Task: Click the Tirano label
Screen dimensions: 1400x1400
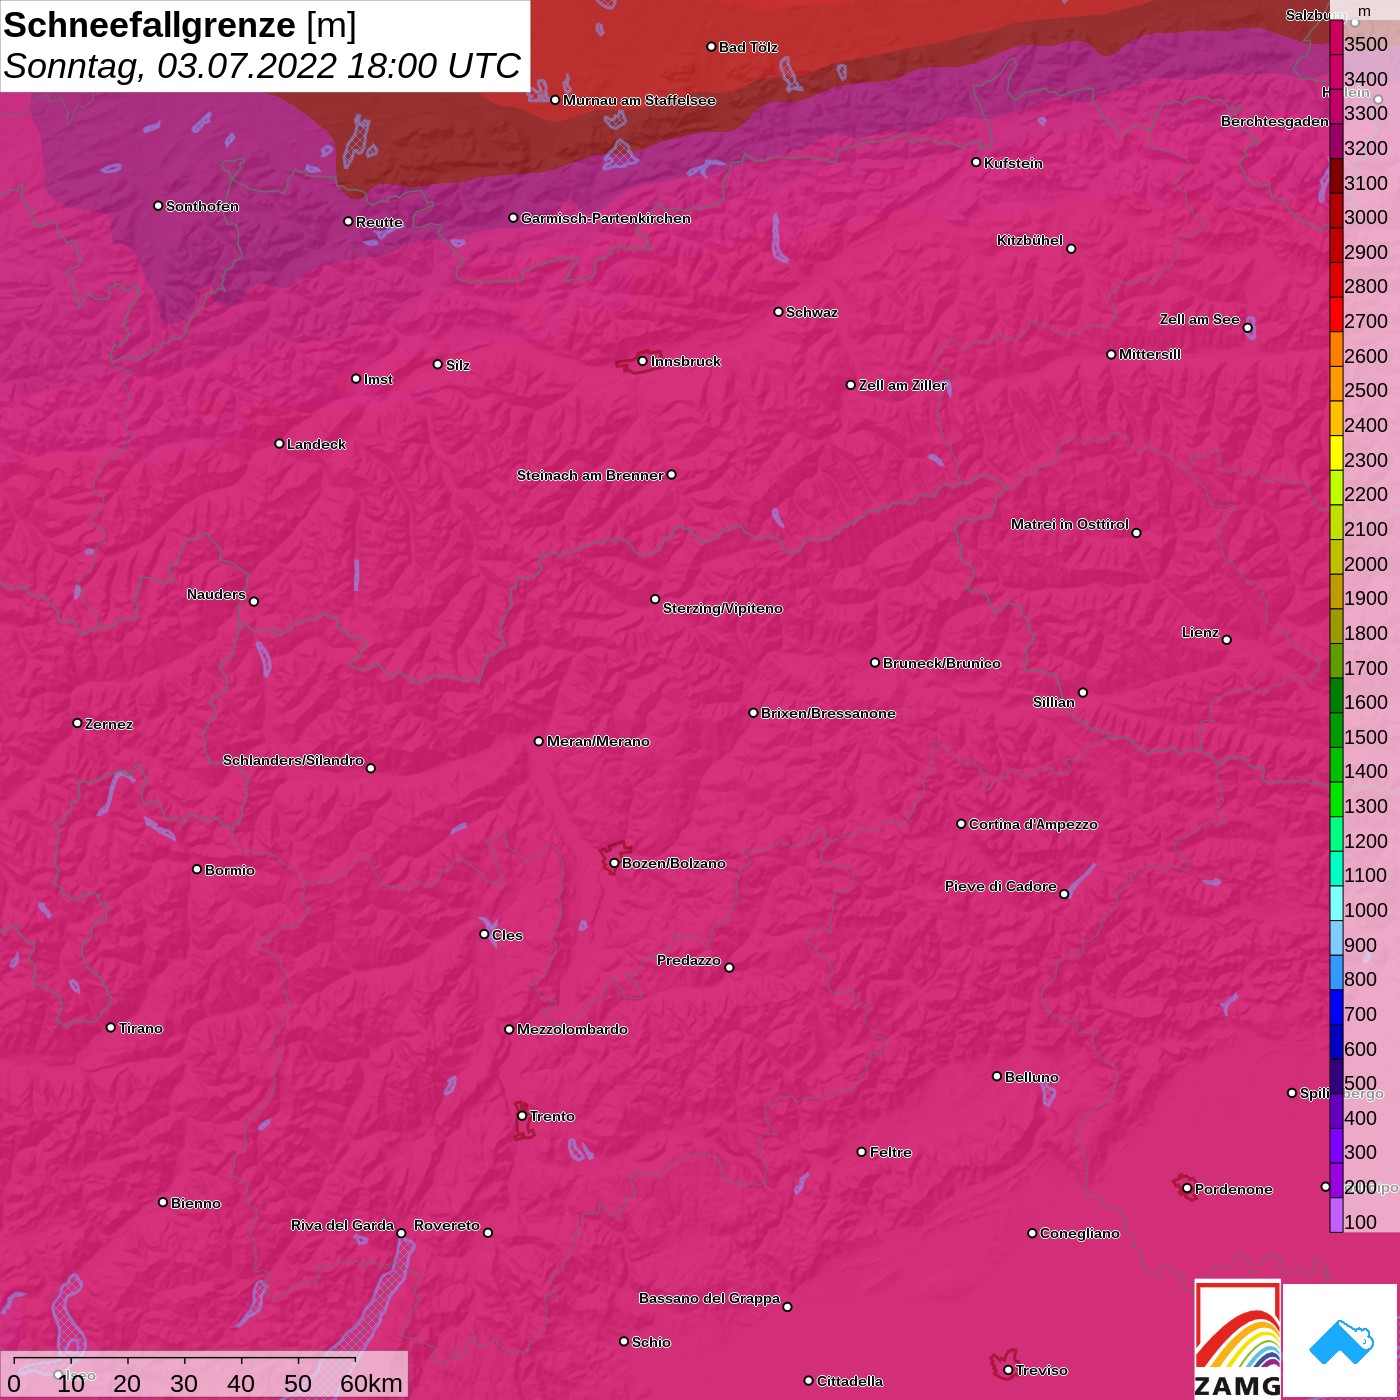Action: pyautogui.click(x=140, y=1028)
